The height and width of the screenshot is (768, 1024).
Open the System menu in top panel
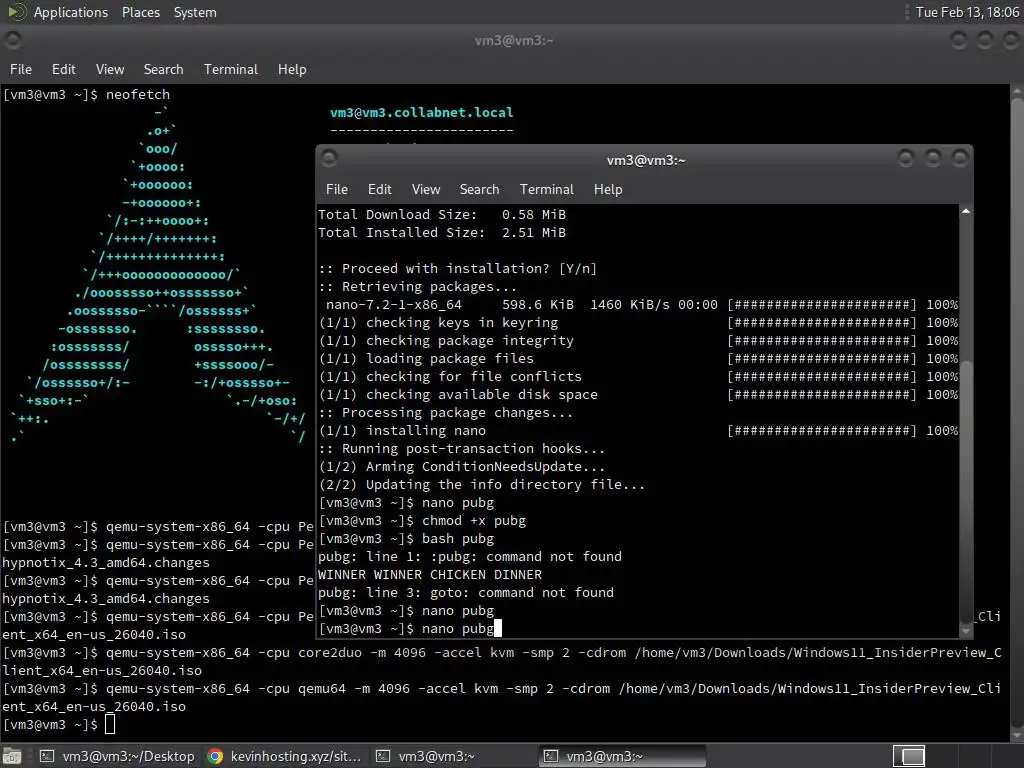(x=195, y=12)
